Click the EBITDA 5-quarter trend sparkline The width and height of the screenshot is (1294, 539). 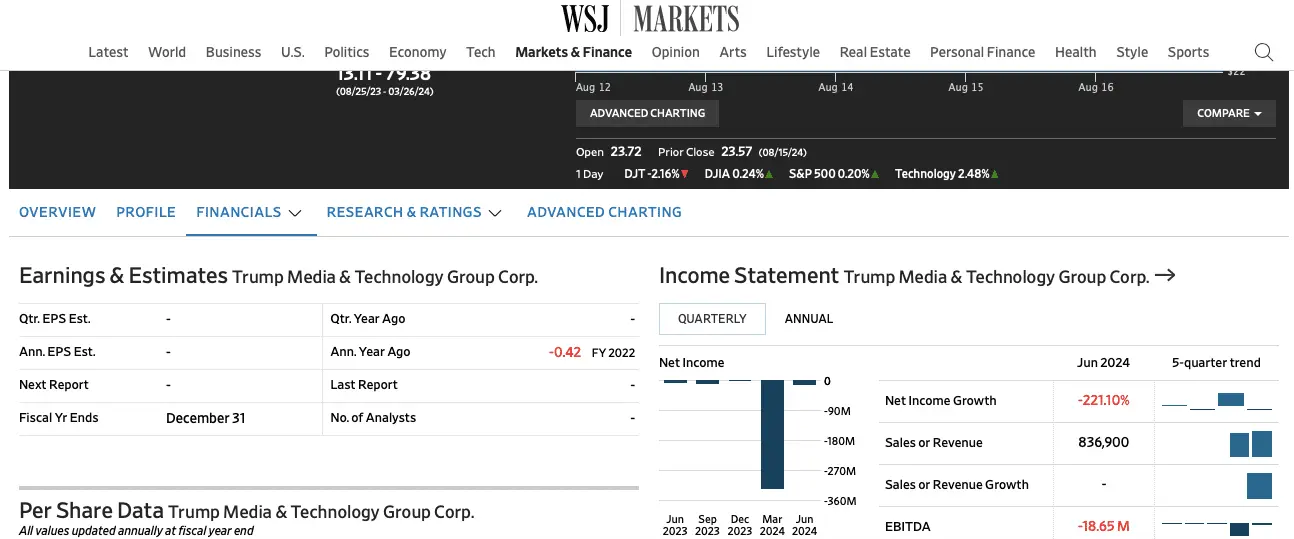(x=1216, y=526)
